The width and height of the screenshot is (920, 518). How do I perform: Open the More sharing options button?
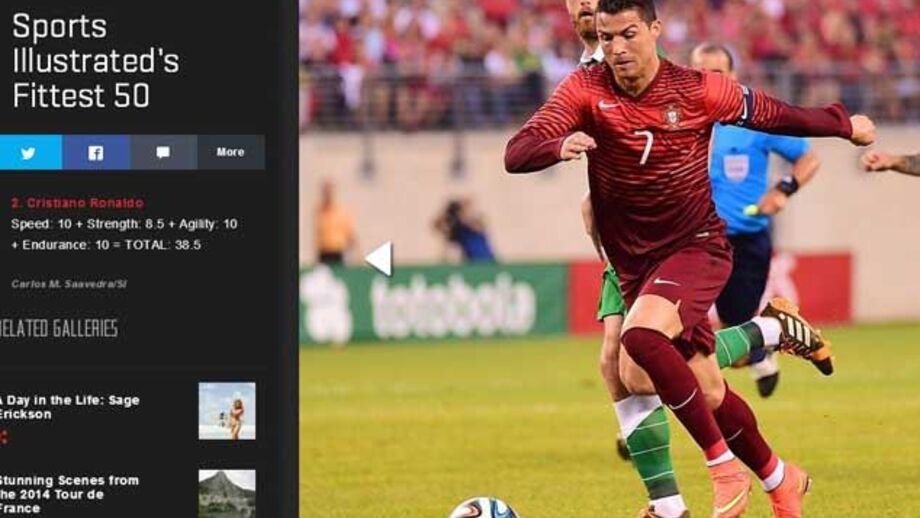(231, 153)
